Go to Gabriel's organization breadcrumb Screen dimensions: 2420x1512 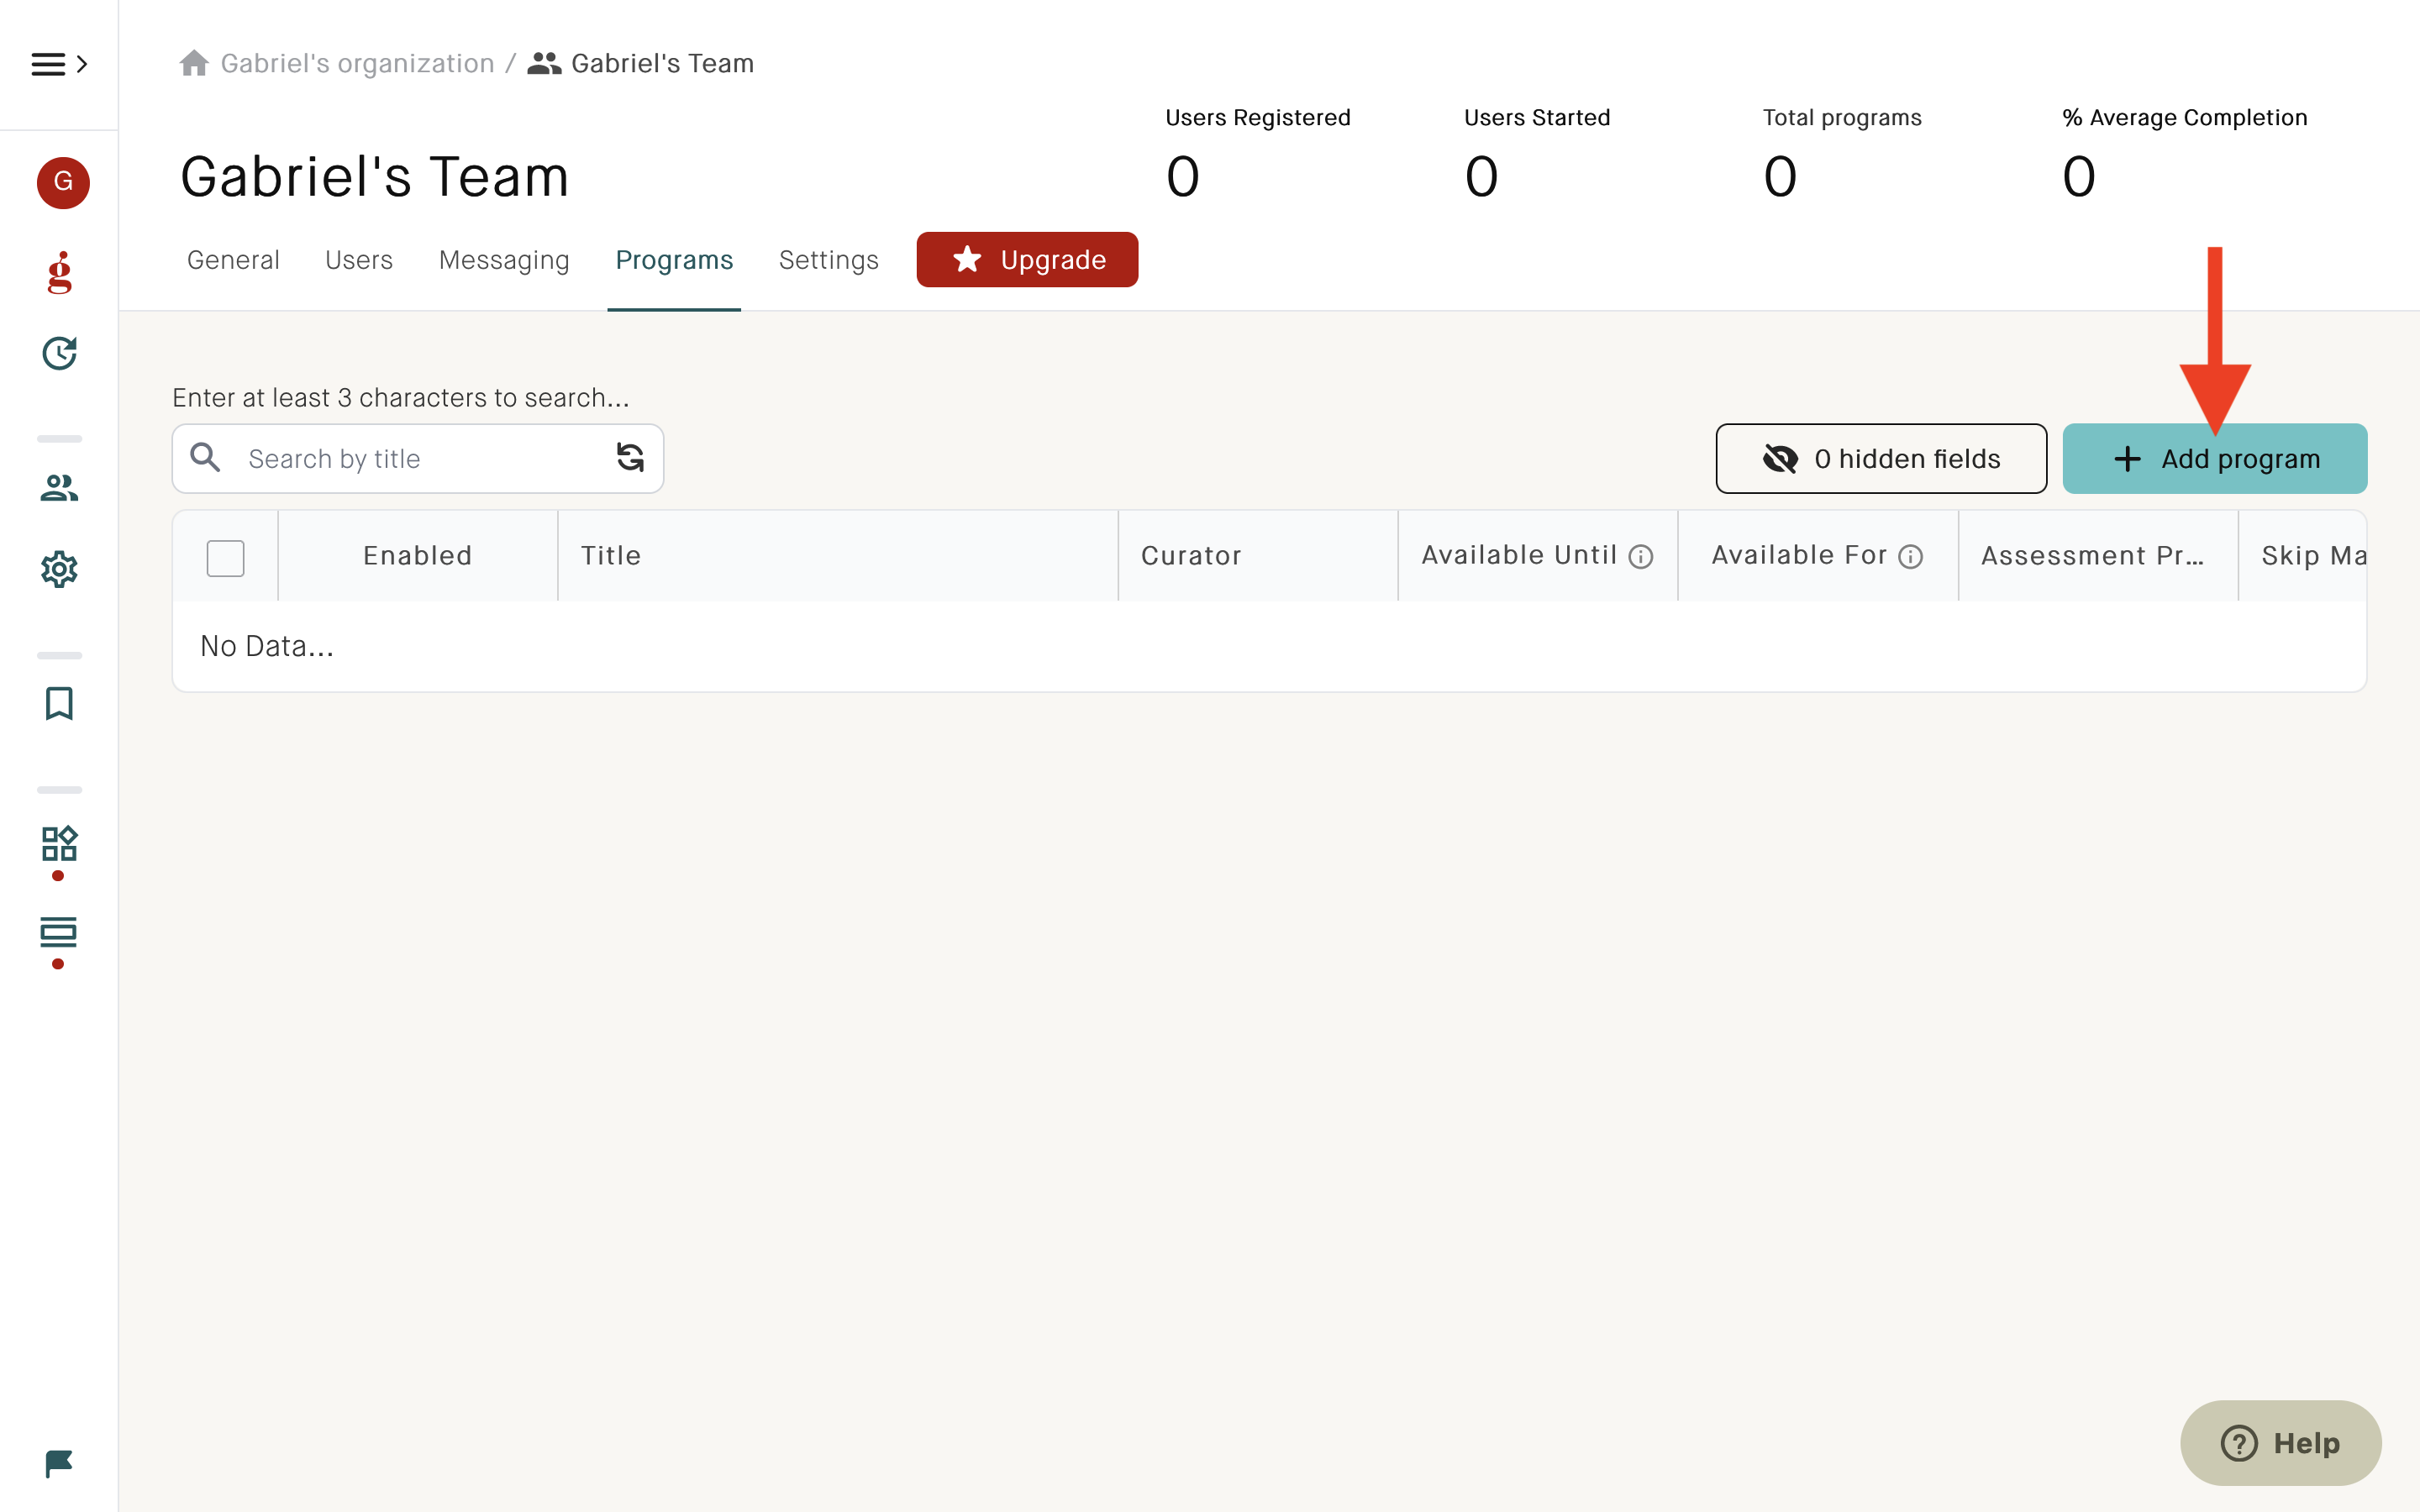pyautogui.click(x=357, y=63)
